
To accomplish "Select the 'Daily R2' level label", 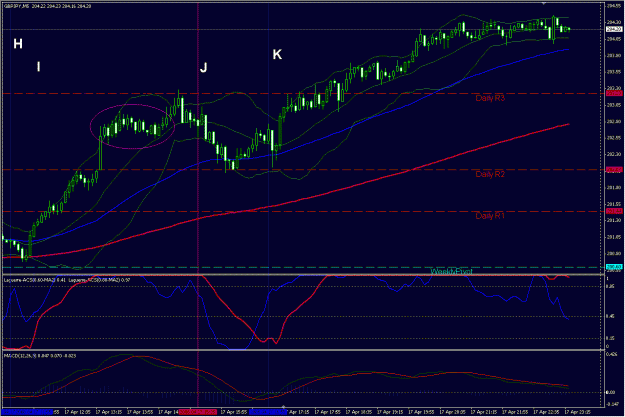I will pyautogui.click(x=490, y=174).
